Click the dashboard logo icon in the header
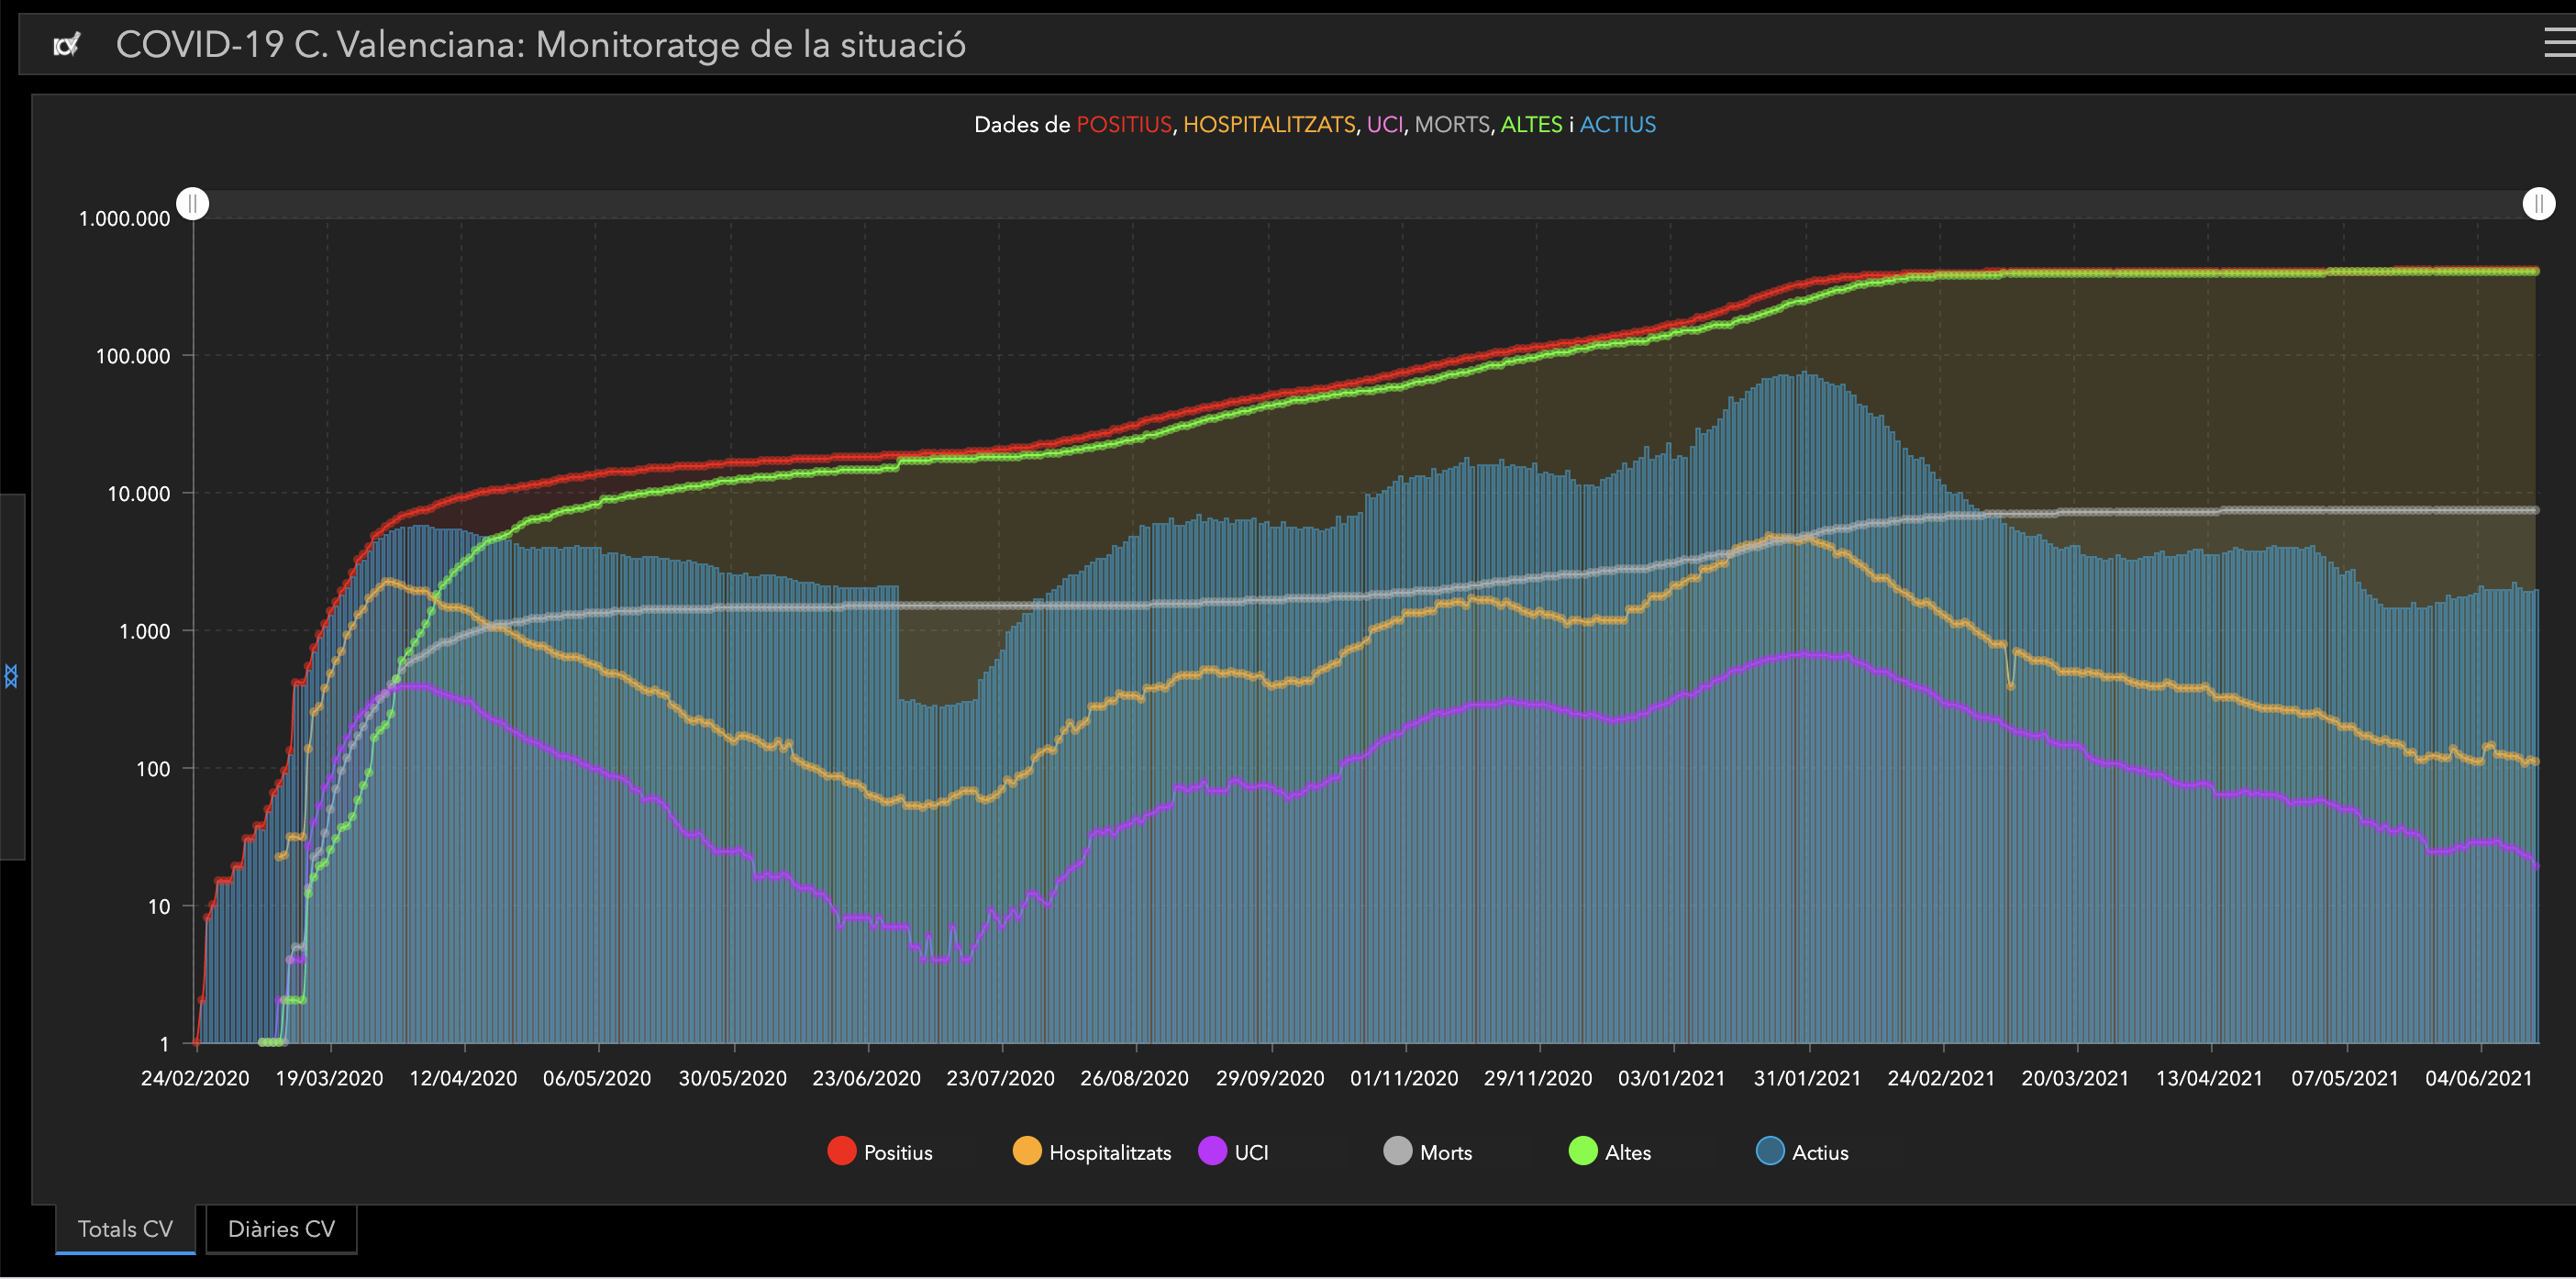The height and width of the screenshot is (1279, 2576). click(66, 45)
